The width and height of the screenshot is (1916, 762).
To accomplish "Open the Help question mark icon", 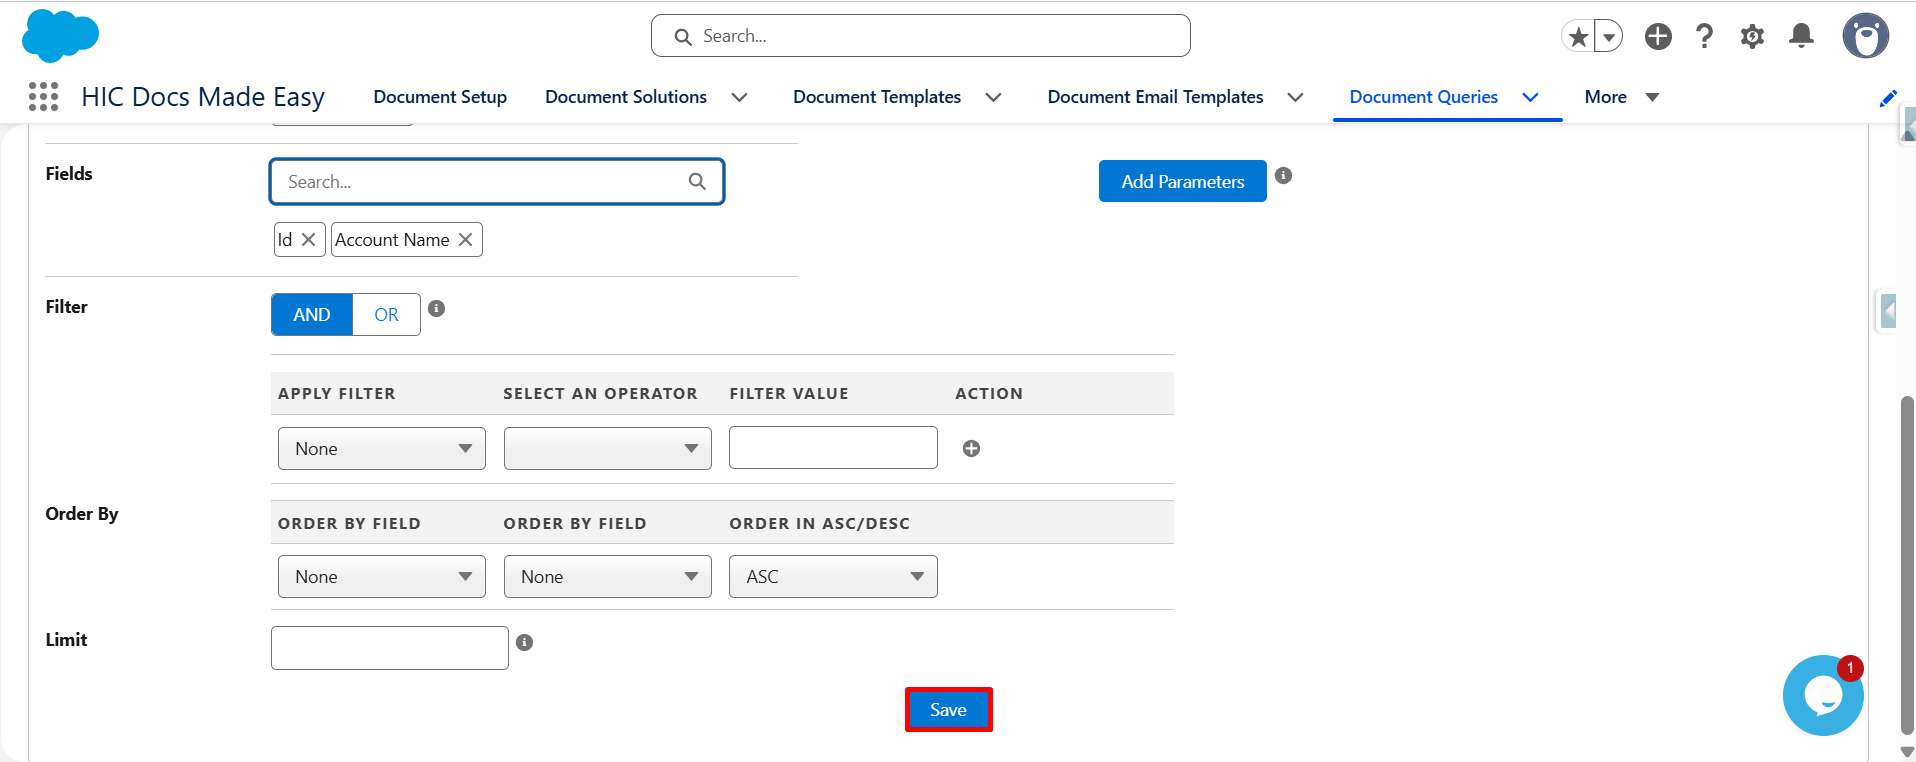I will coord(1704,37).
